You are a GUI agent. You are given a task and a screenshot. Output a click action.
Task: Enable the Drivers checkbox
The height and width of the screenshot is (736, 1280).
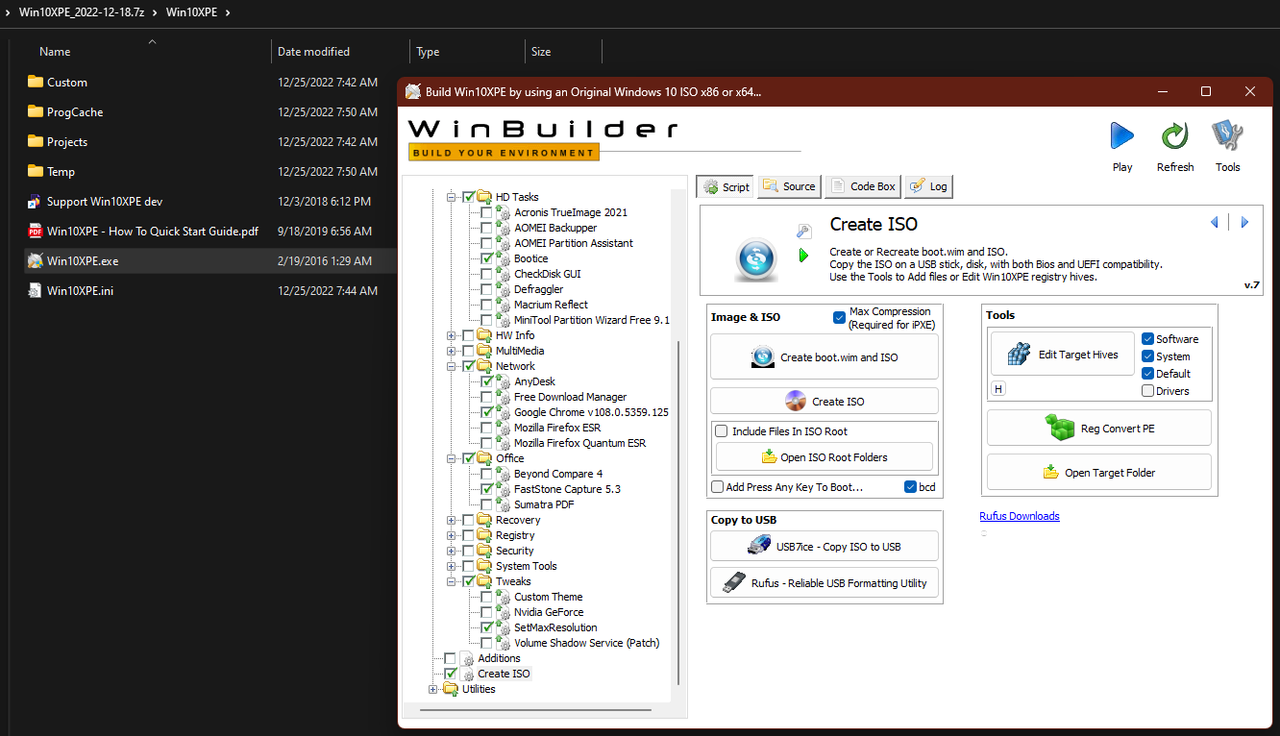coord(1148,391)
